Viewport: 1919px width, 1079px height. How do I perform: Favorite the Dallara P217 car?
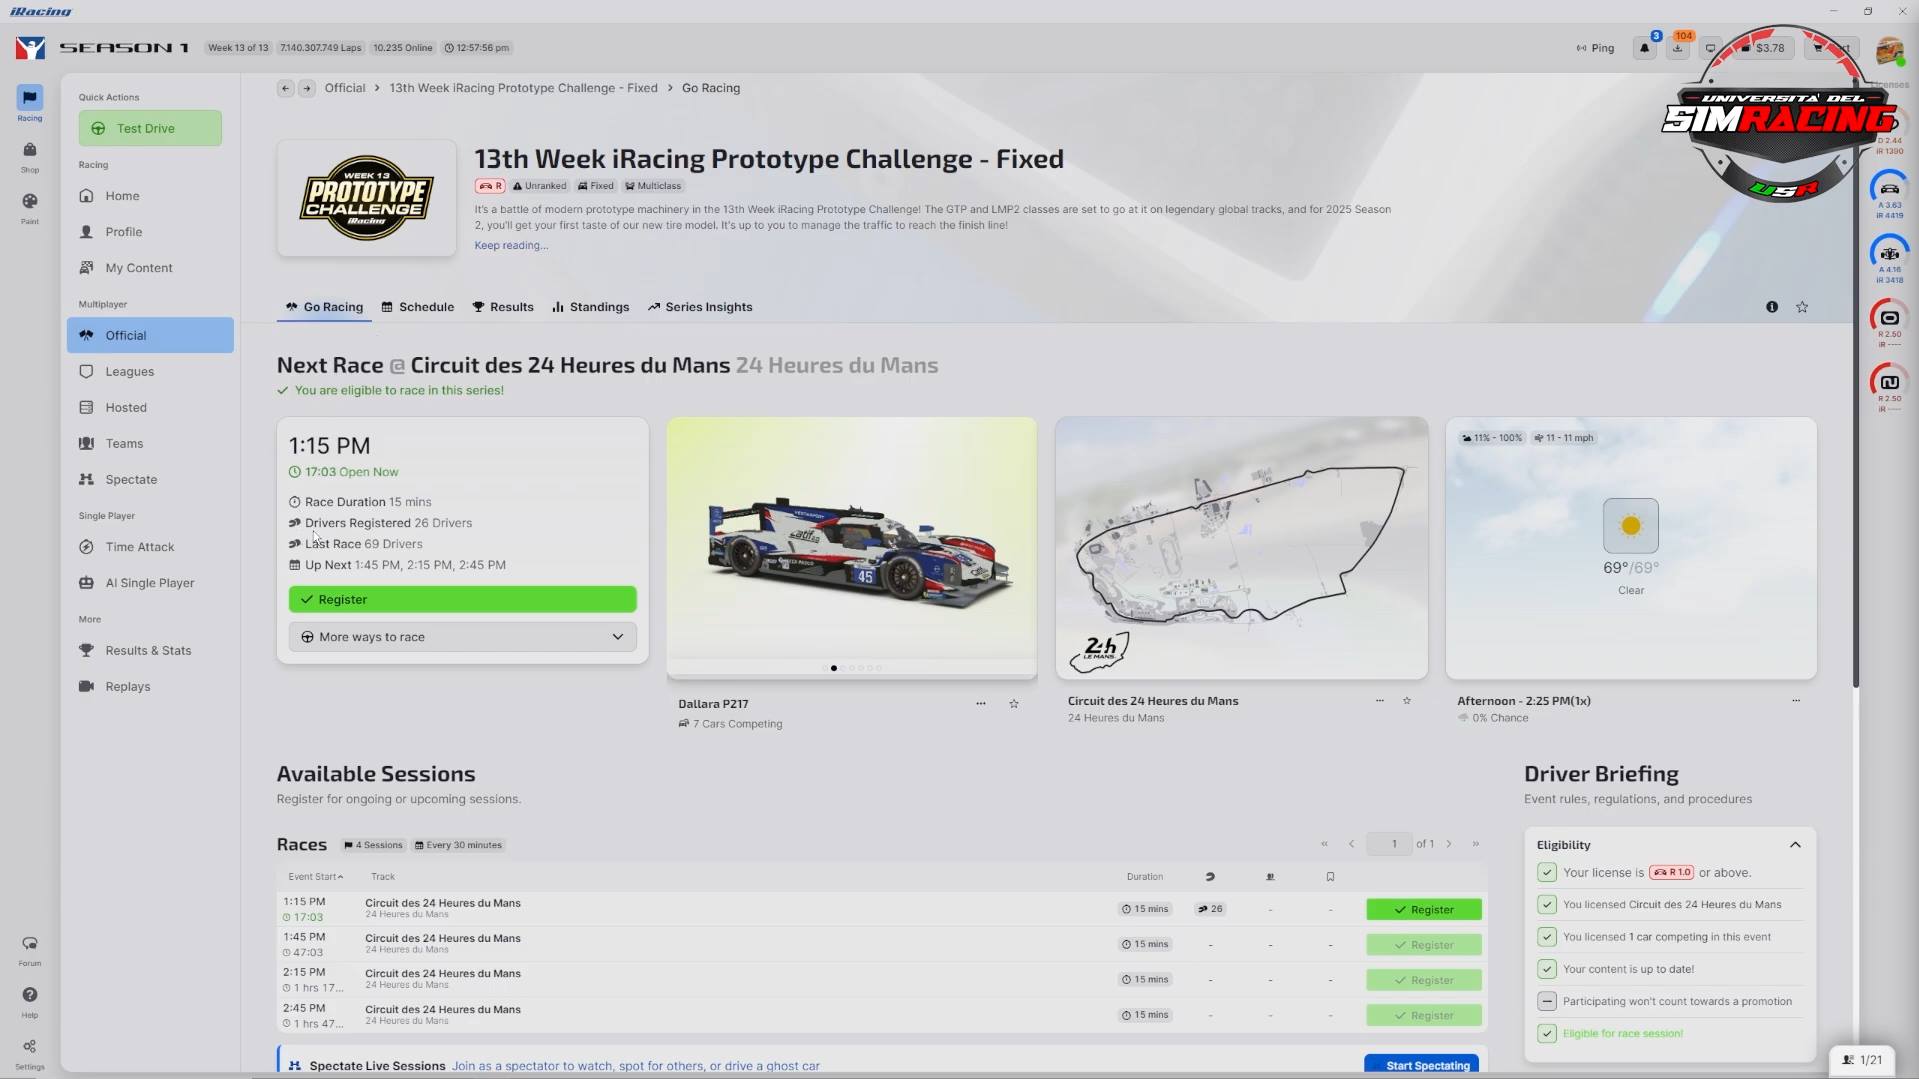pyautogui.click(x=1014, y=704)
